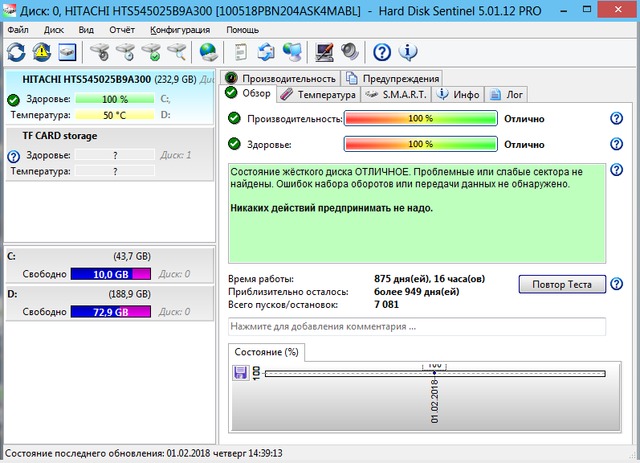640x463 pixels.
Task: Switch to the S.M.A.R.T. tab
Action: 397,95
